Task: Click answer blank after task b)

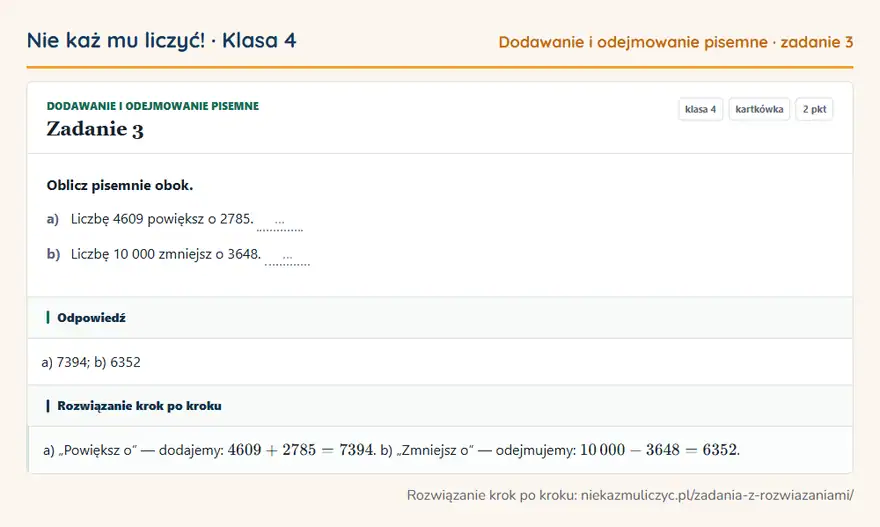Action: [287, 257]
